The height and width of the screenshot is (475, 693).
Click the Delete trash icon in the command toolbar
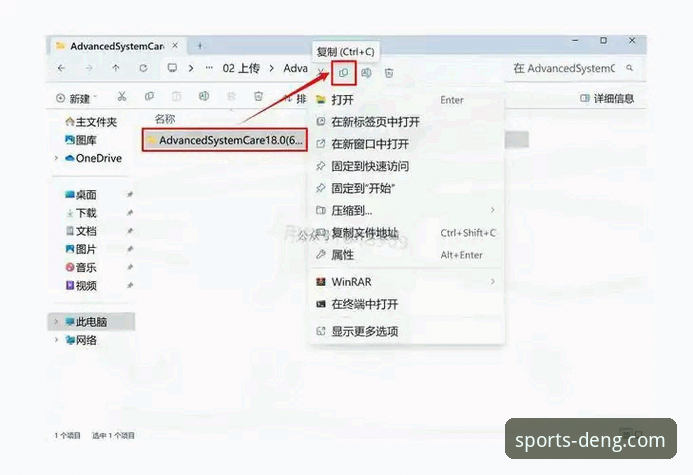click(x=259, y=96)
